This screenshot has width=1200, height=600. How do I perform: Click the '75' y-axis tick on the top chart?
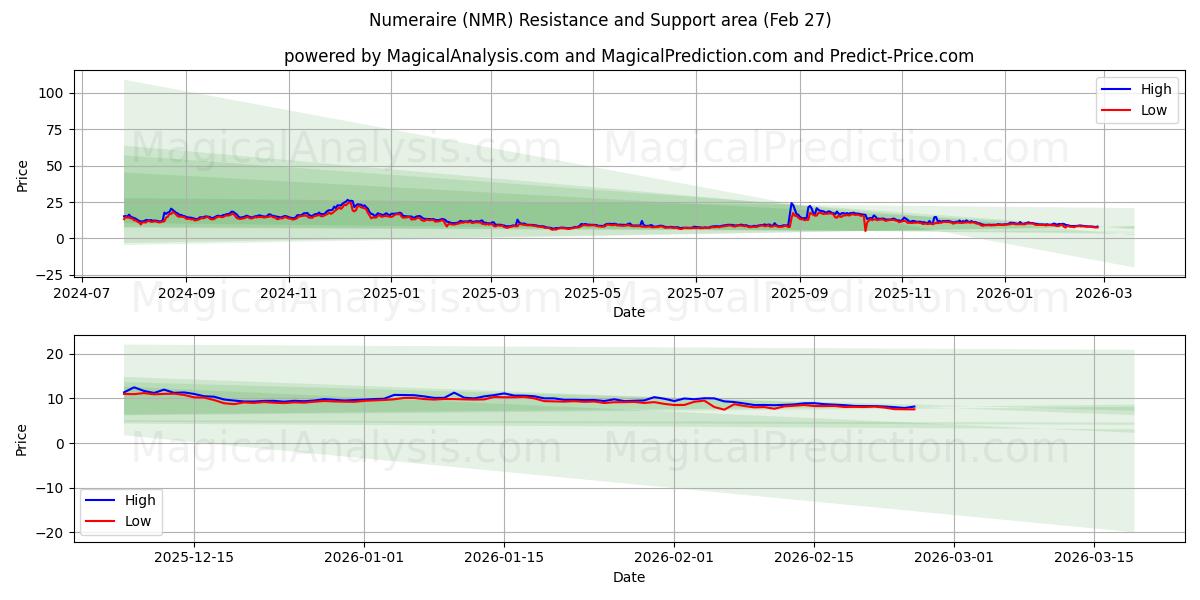(57, 130)
